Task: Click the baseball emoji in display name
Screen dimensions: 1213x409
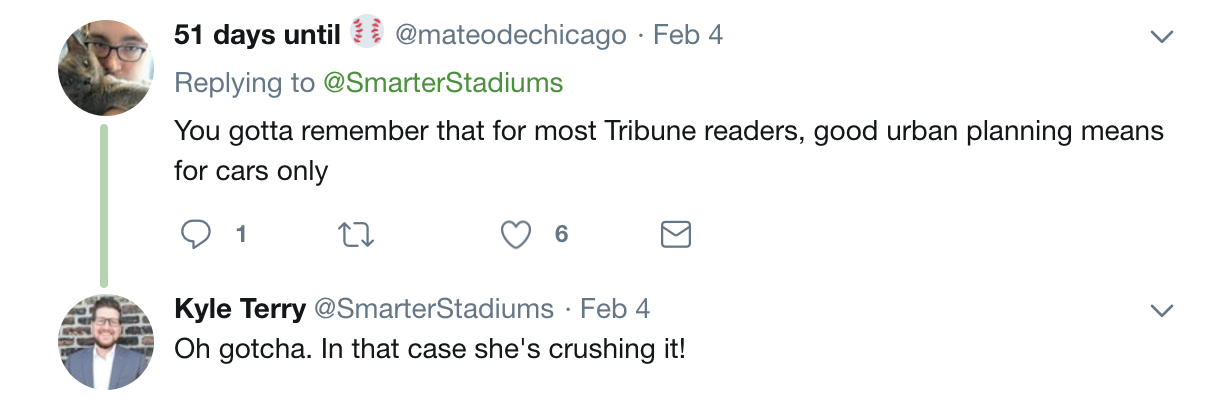Action: [368, 34]
